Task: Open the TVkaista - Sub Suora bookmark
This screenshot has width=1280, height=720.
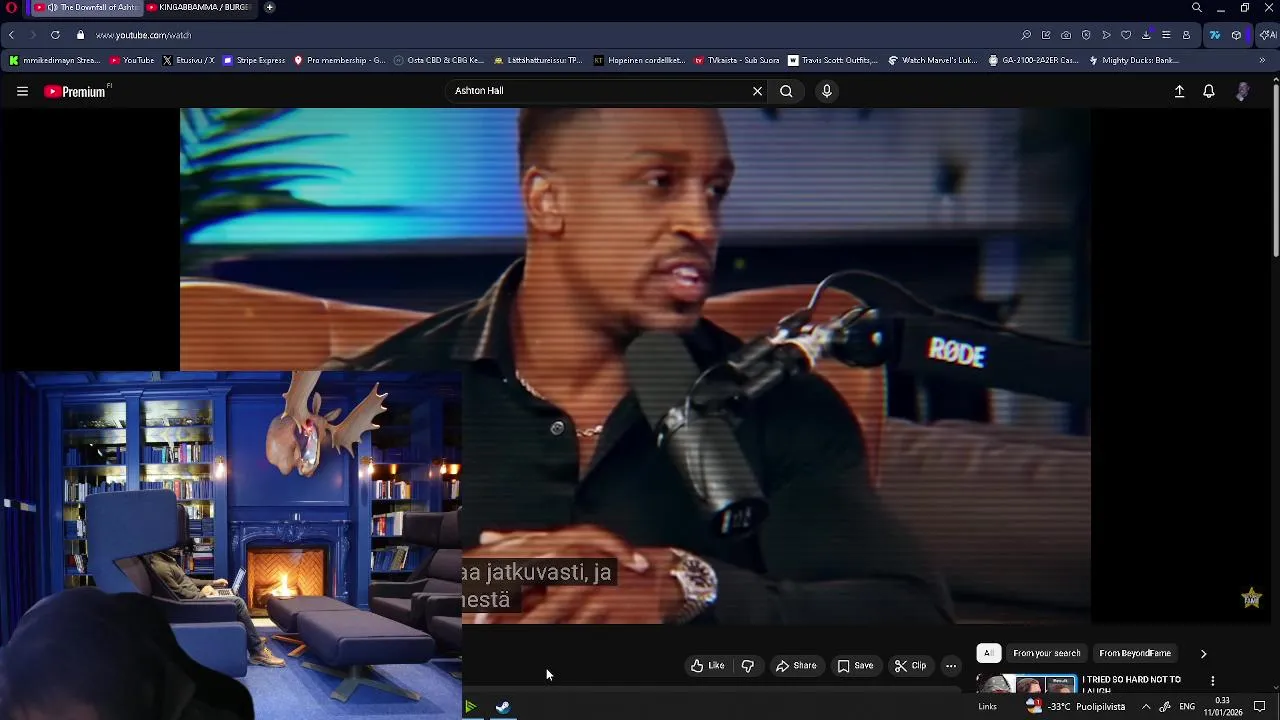Action: point(736,60)
